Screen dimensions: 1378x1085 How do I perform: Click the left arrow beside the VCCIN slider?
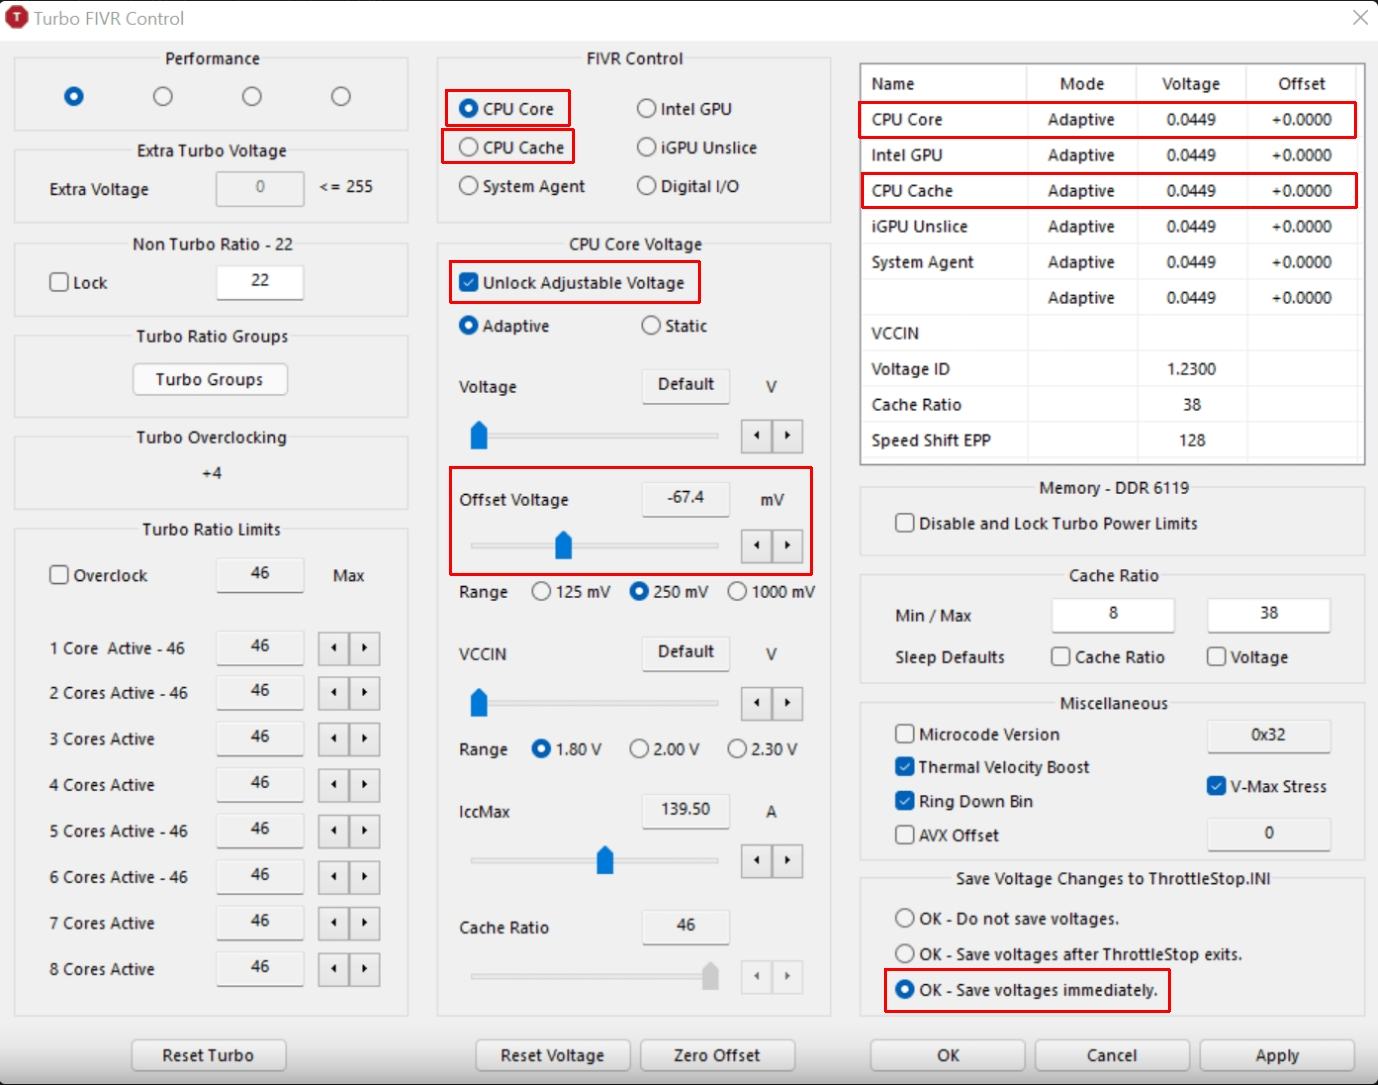[x=757, y=703]
